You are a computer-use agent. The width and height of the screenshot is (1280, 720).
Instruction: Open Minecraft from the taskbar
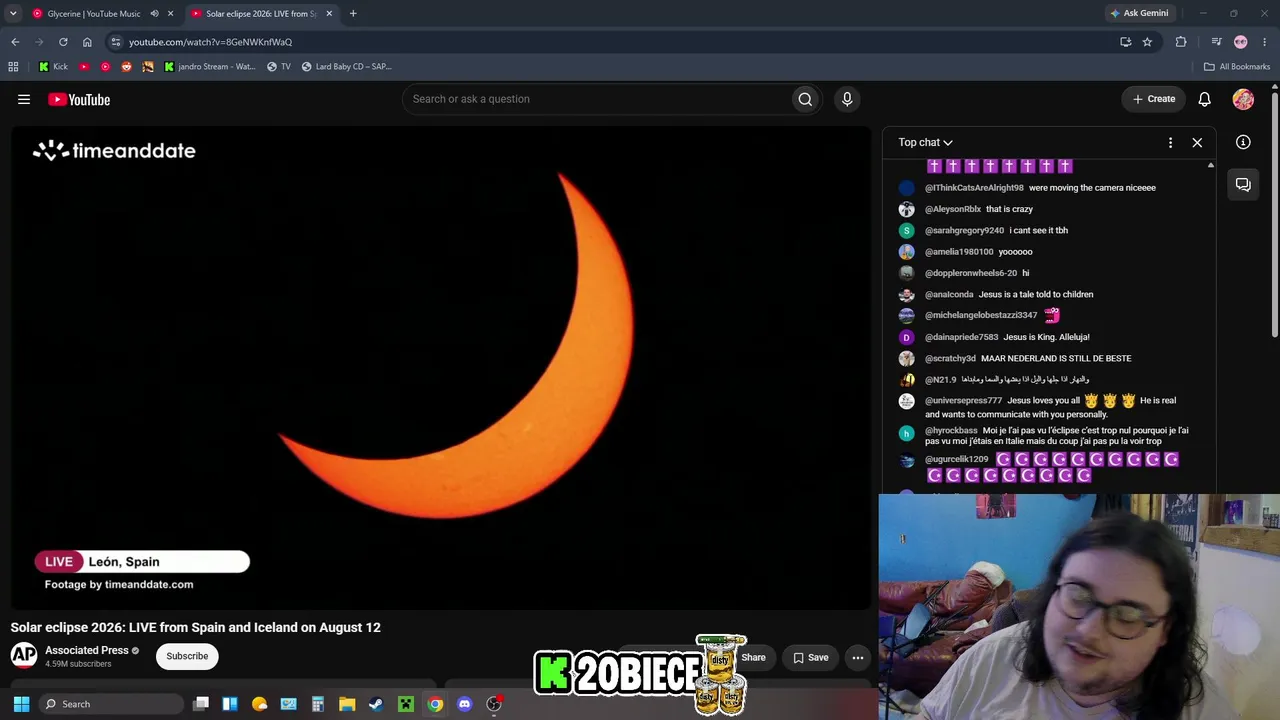(x=406, y=704)
